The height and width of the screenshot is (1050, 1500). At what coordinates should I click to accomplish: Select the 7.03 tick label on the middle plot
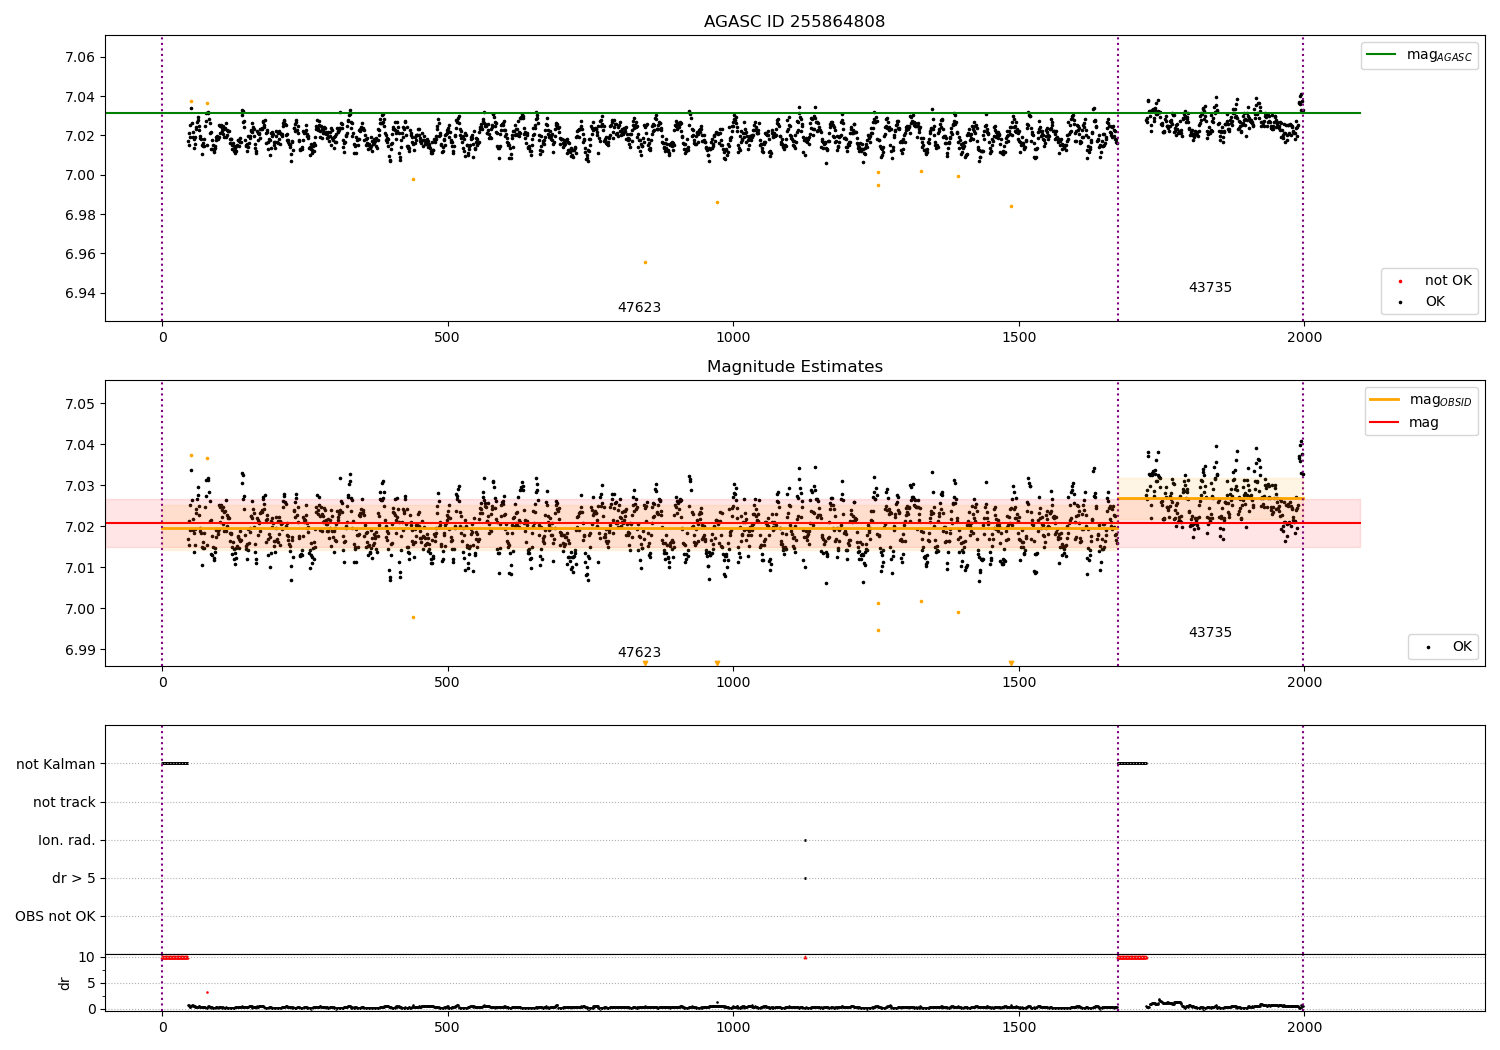click(x=81, y=486)
